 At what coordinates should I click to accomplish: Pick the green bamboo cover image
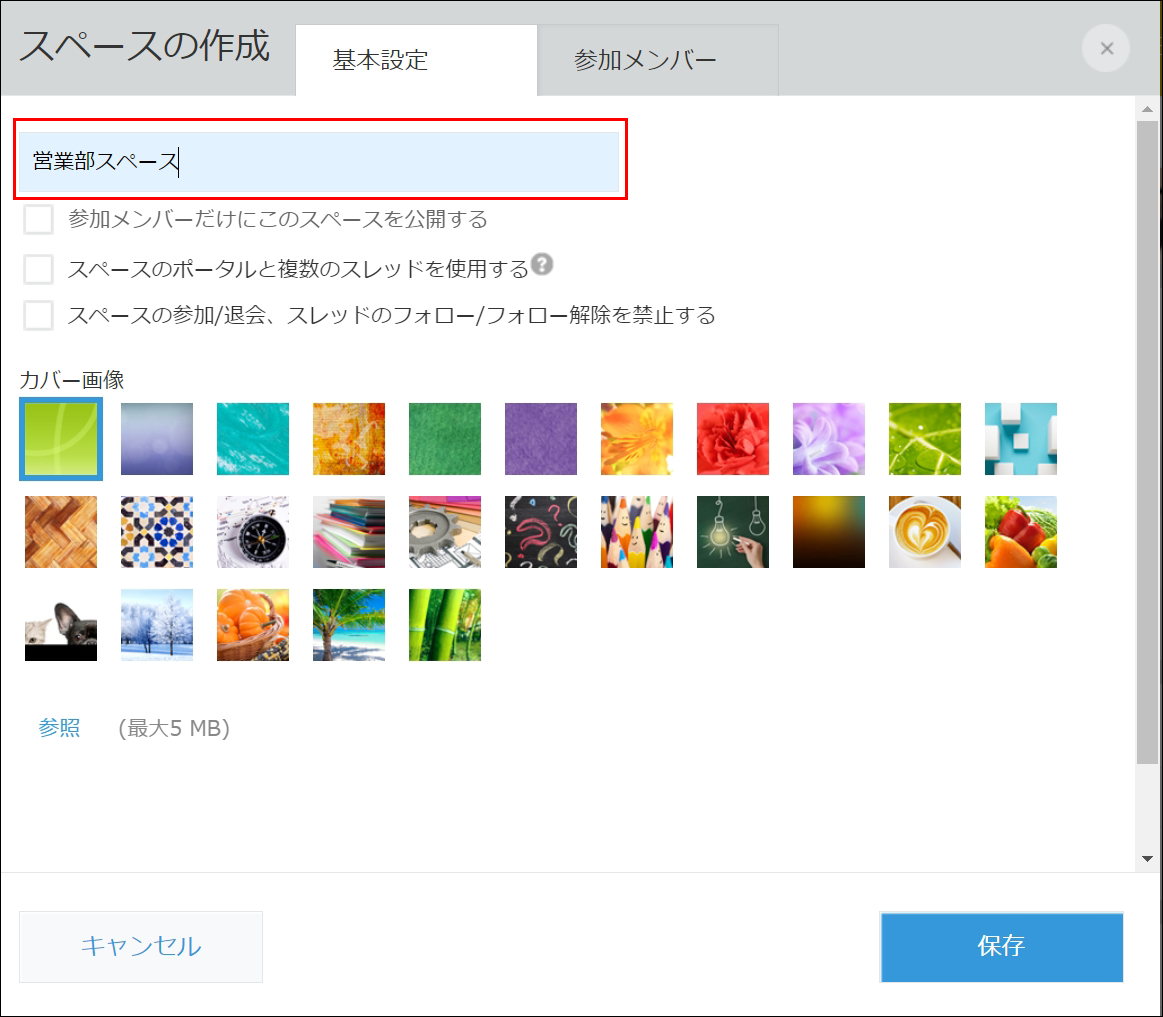(x=444, y=625)
